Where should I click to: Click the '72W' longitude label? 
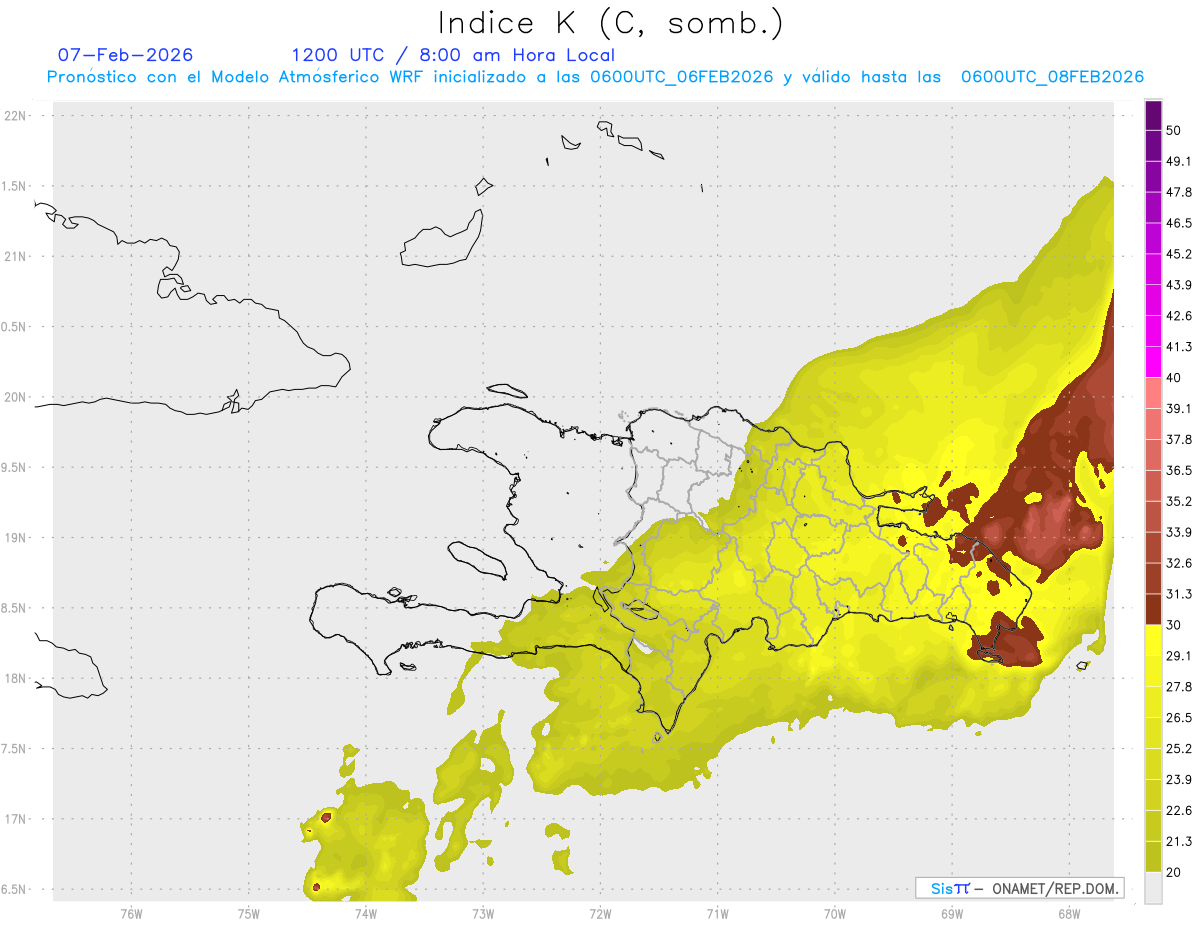tap(600, 914)
